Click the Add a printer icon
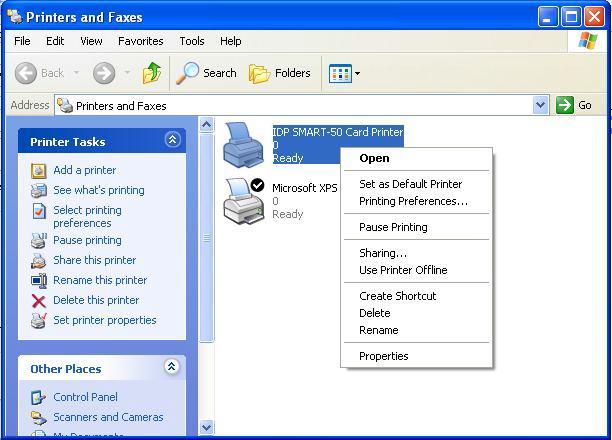Screen dimensions: 612x440 tap(39, 171)
